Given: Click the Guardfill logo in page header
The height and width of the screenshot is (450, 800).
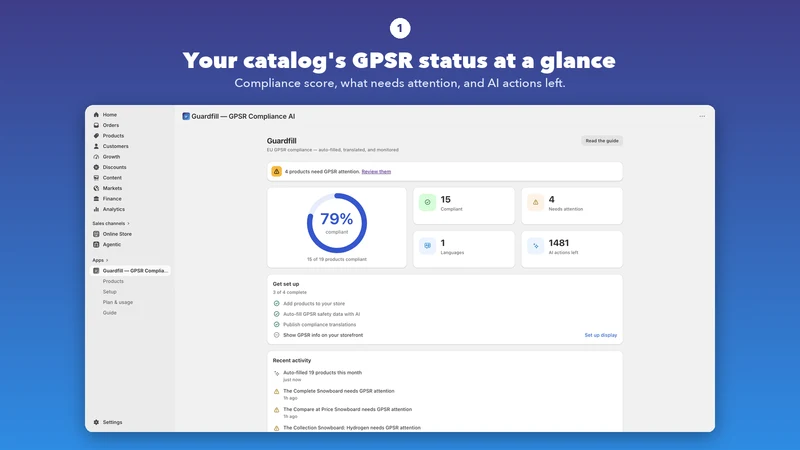Looking at the screenshot, I should (x=186, y=116).
